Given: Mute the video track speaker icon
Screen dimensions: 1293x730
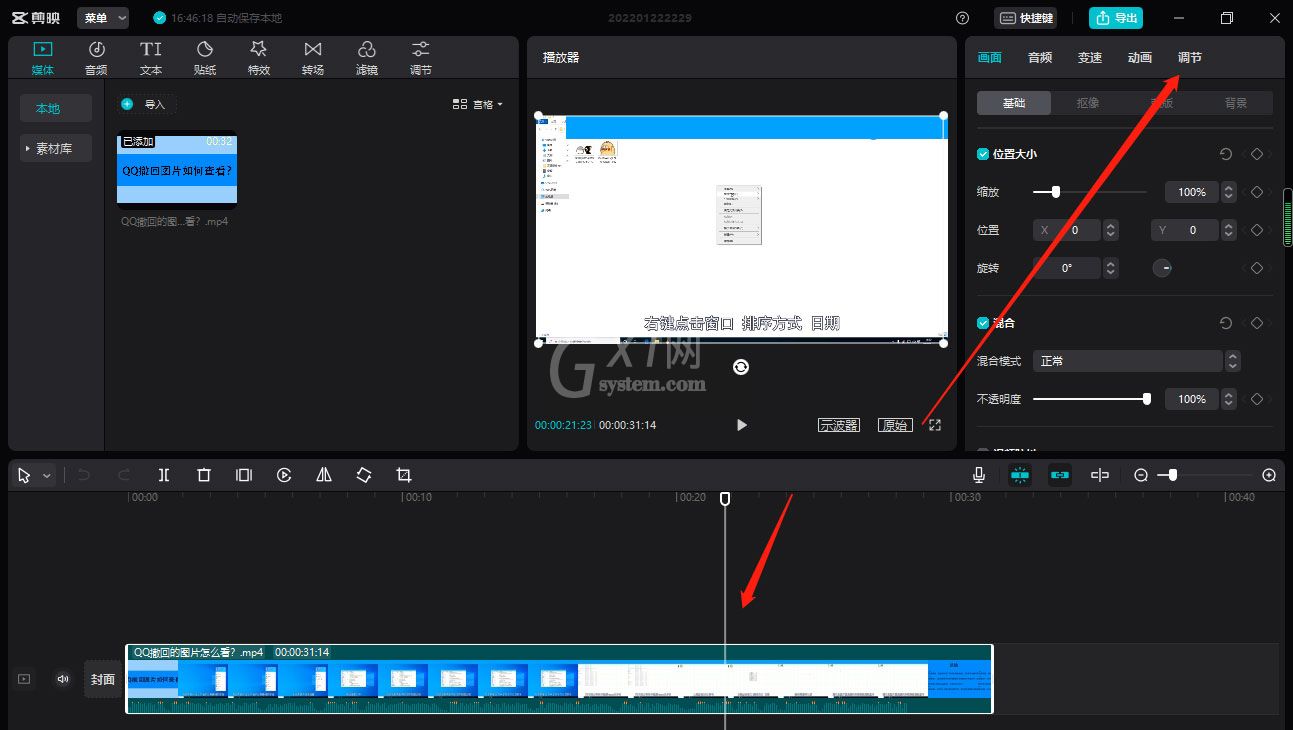Looking at the screenshot, I should tap(63, 679).
